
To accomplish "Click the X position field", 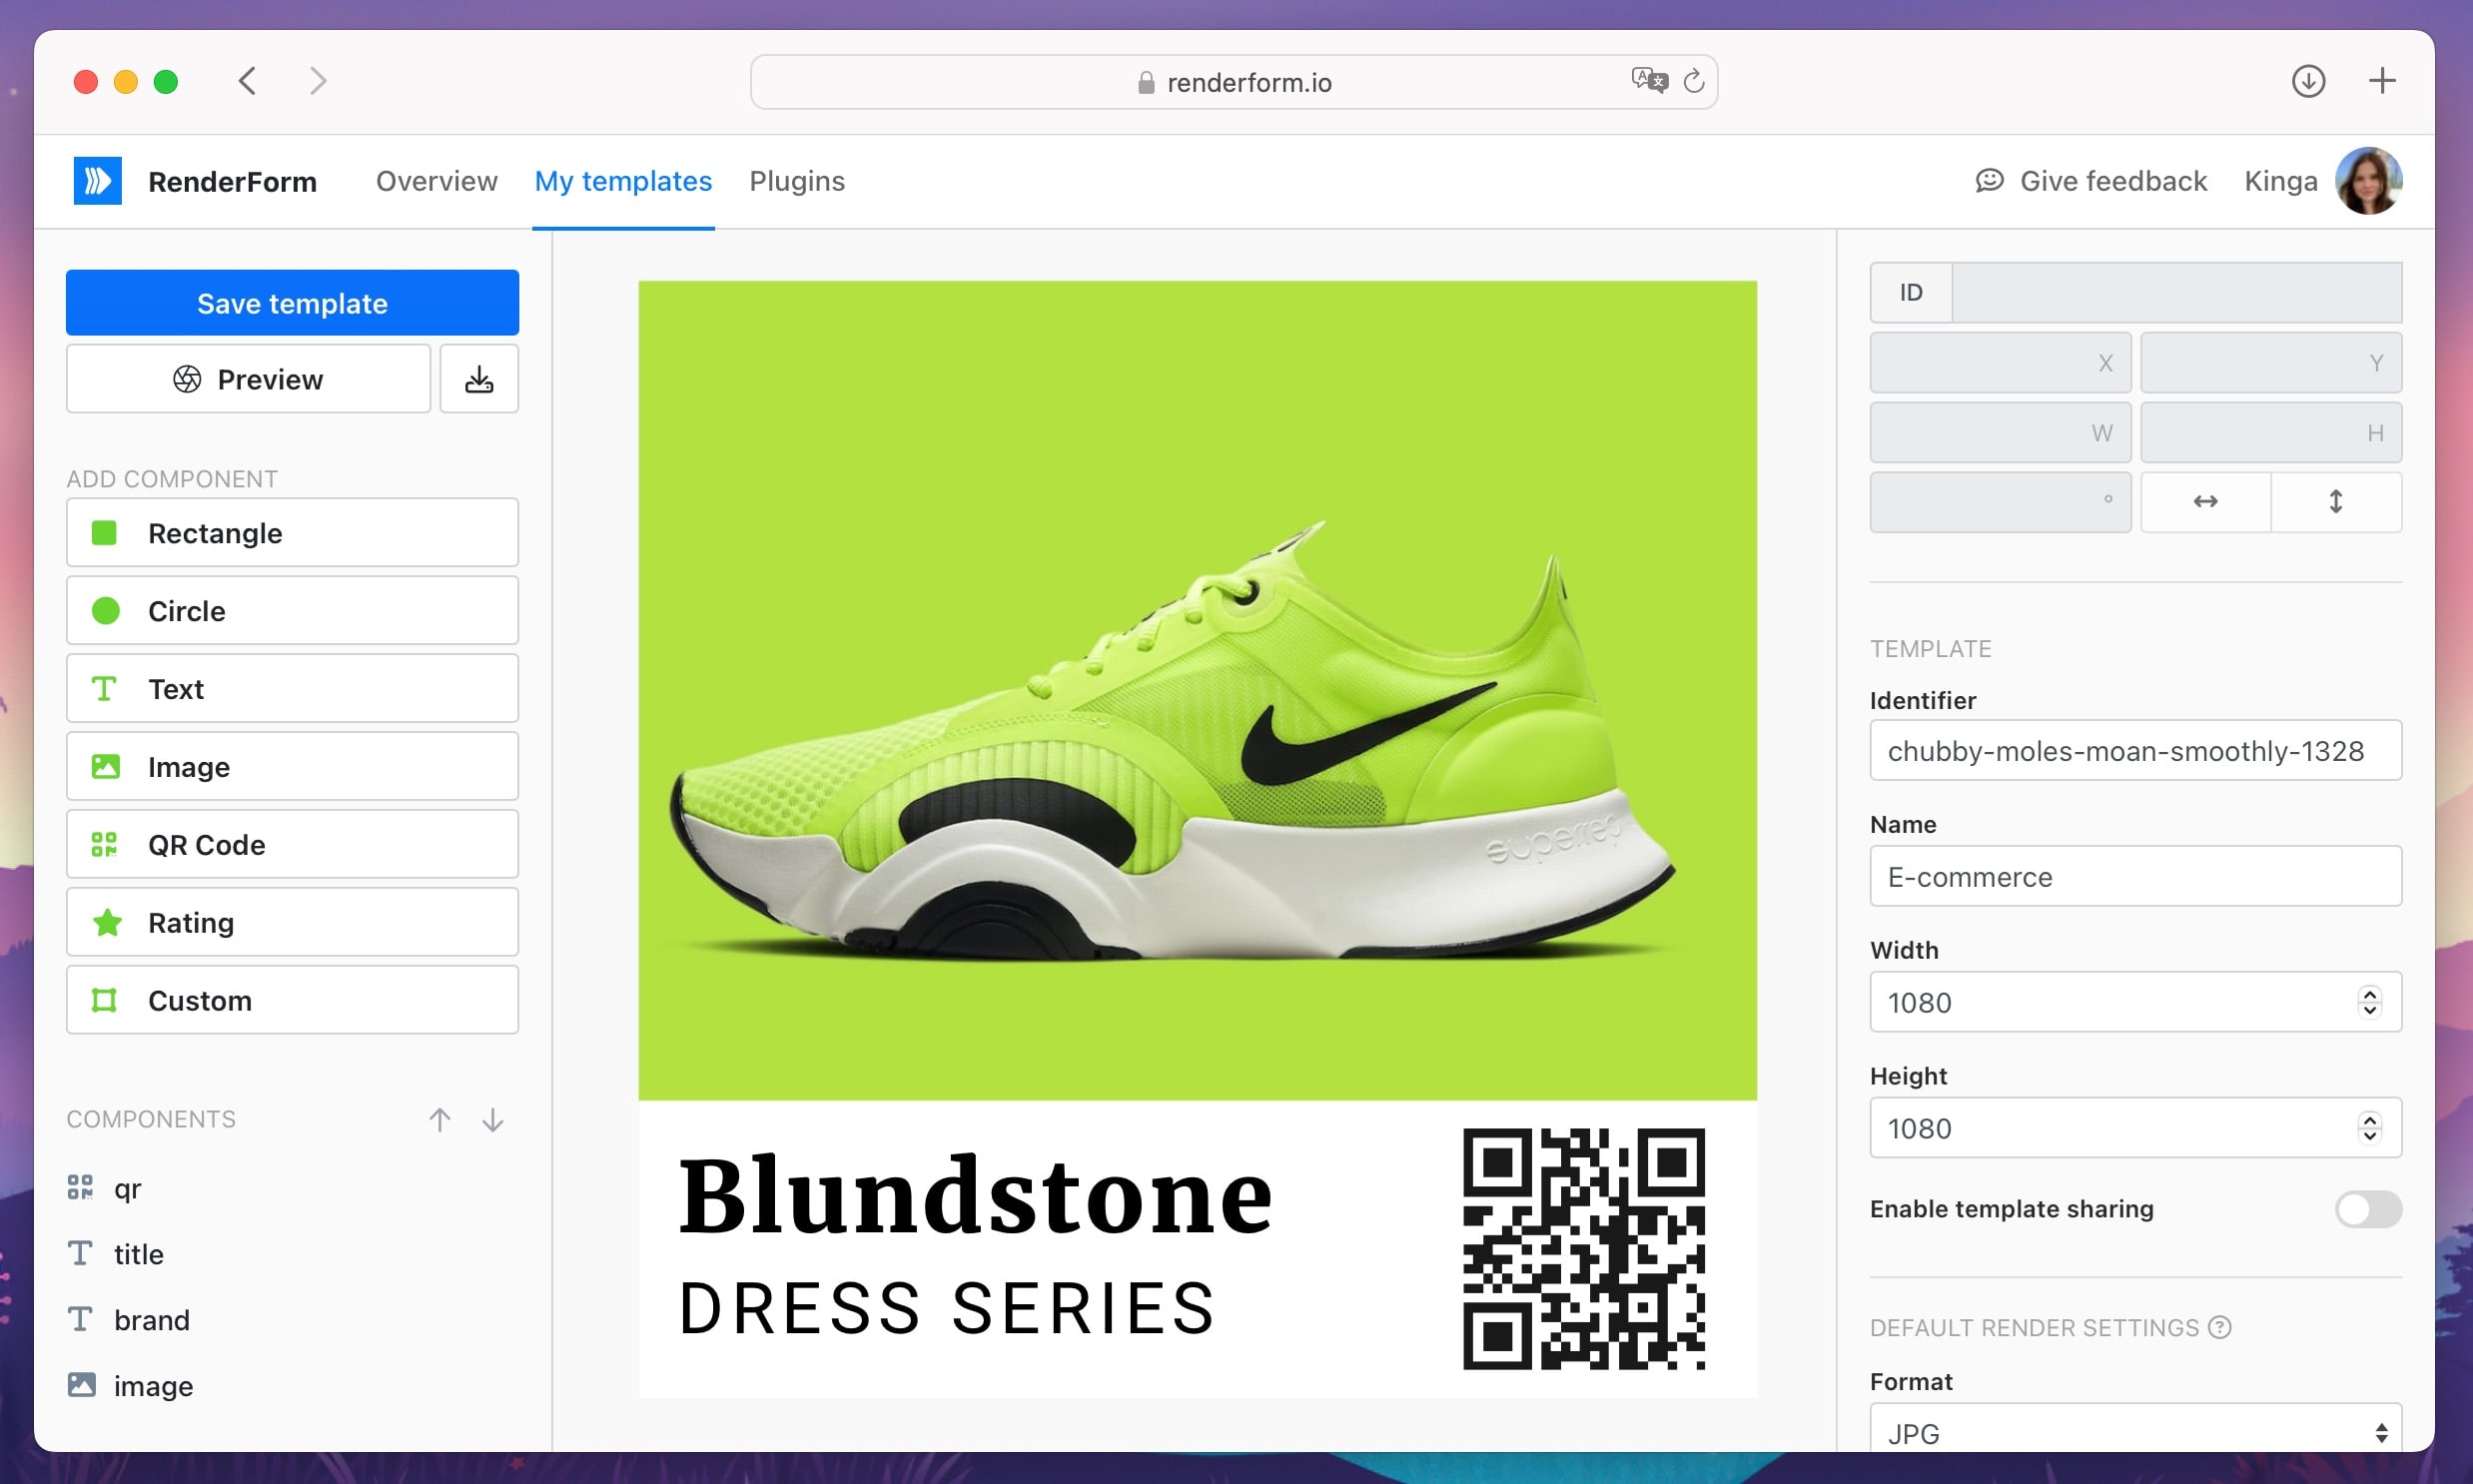I will (2000, 362).
